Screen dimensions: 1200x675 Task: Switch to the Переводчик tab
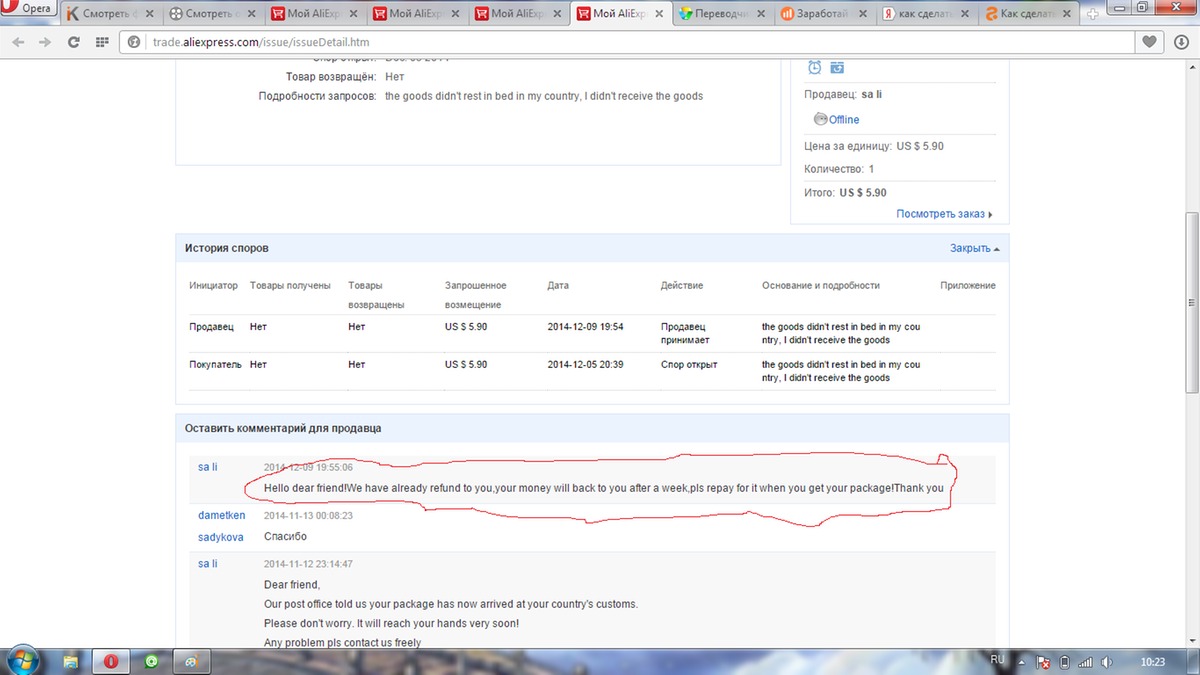click(721, 14)
